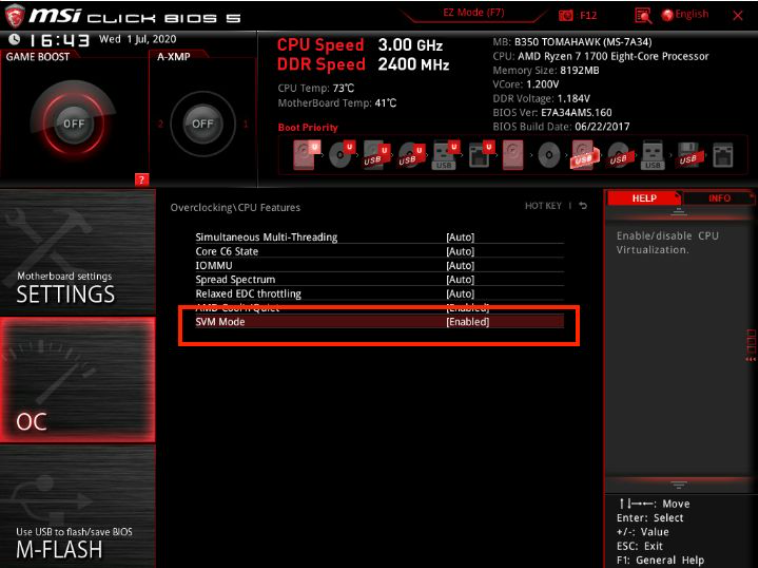Click the DDR Speed 2400 MHz readout
The width and height of the screenshot is (758, 568).
(364, 64)
